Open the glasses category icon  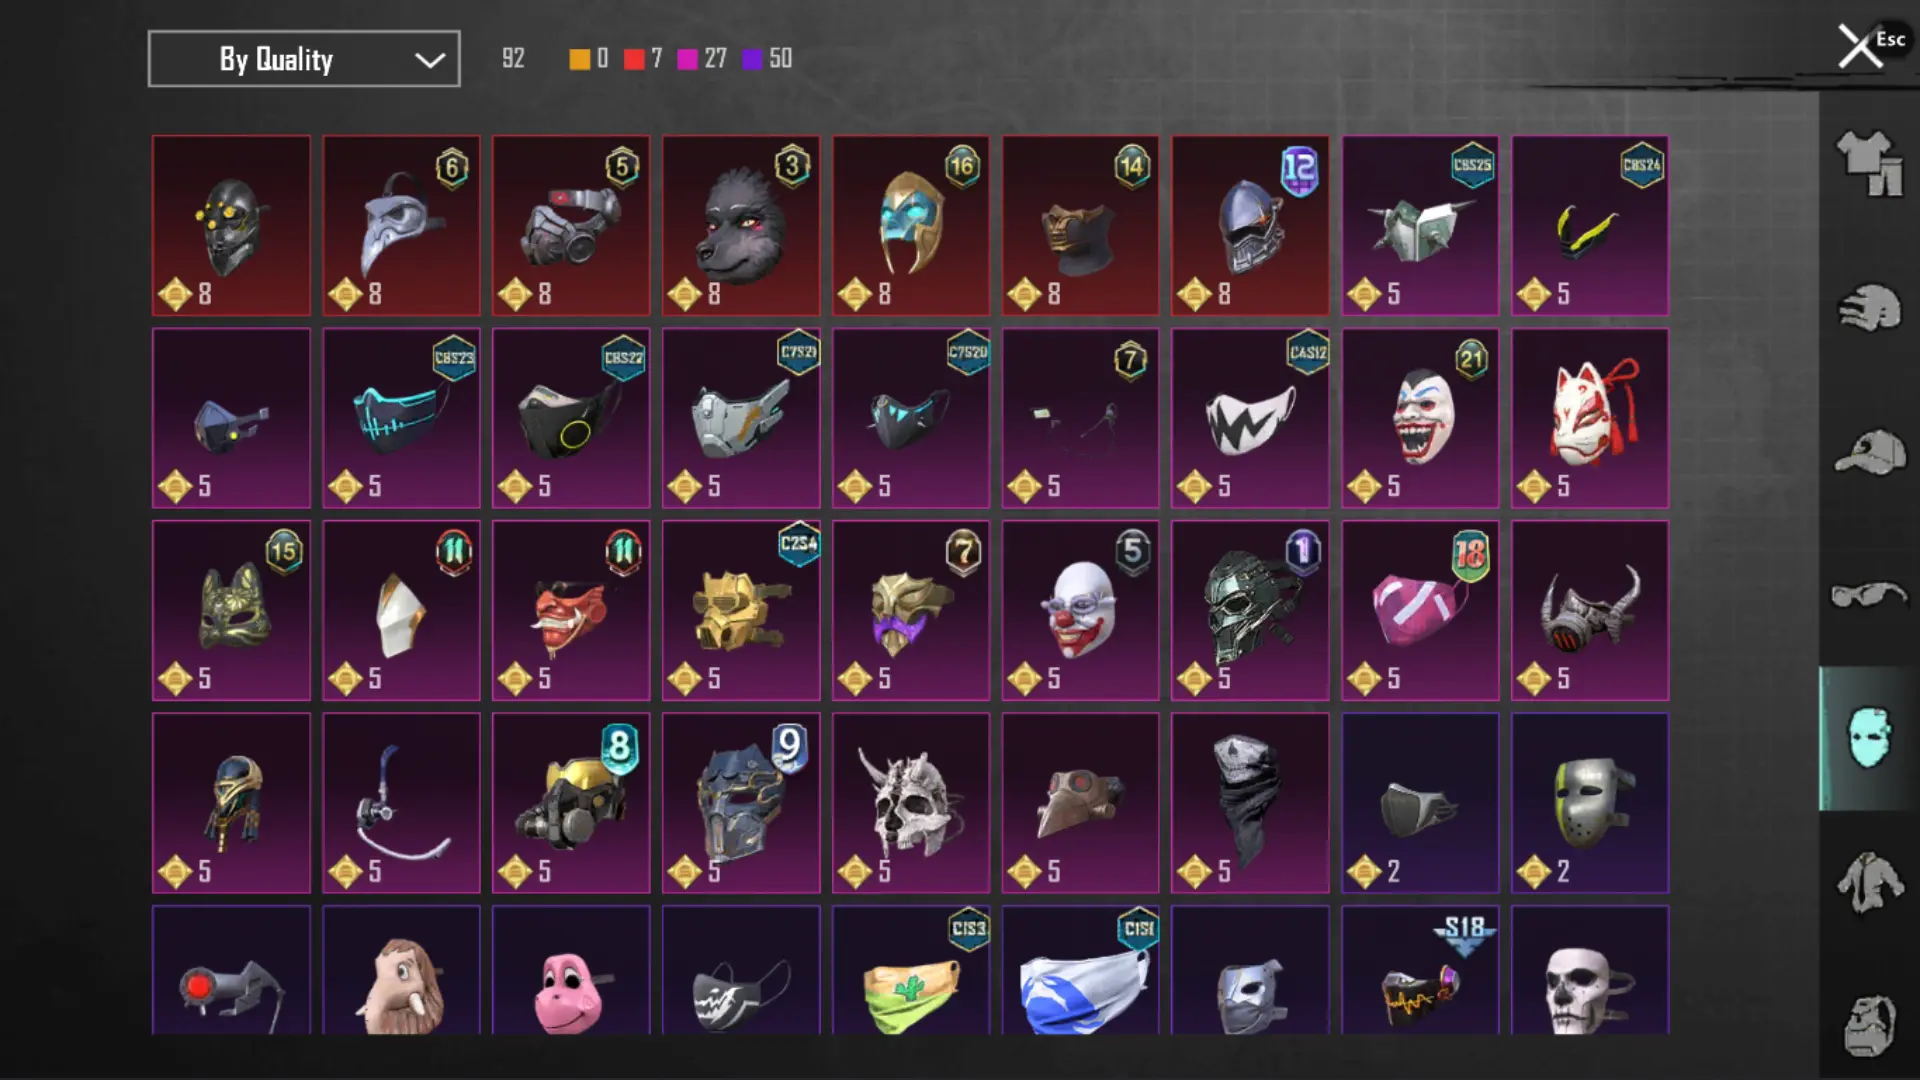tap(1869, 594)
